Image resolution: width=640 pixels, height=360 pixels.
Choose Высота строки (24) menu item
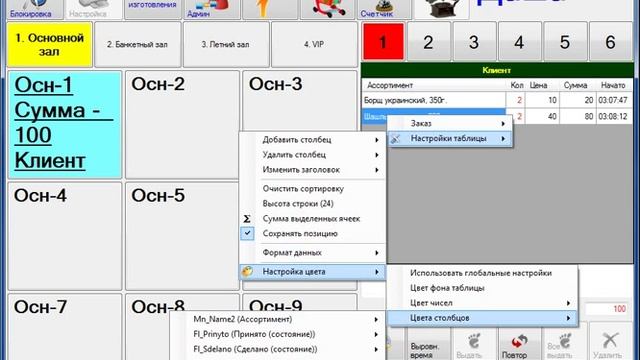(x=313, y=204)
